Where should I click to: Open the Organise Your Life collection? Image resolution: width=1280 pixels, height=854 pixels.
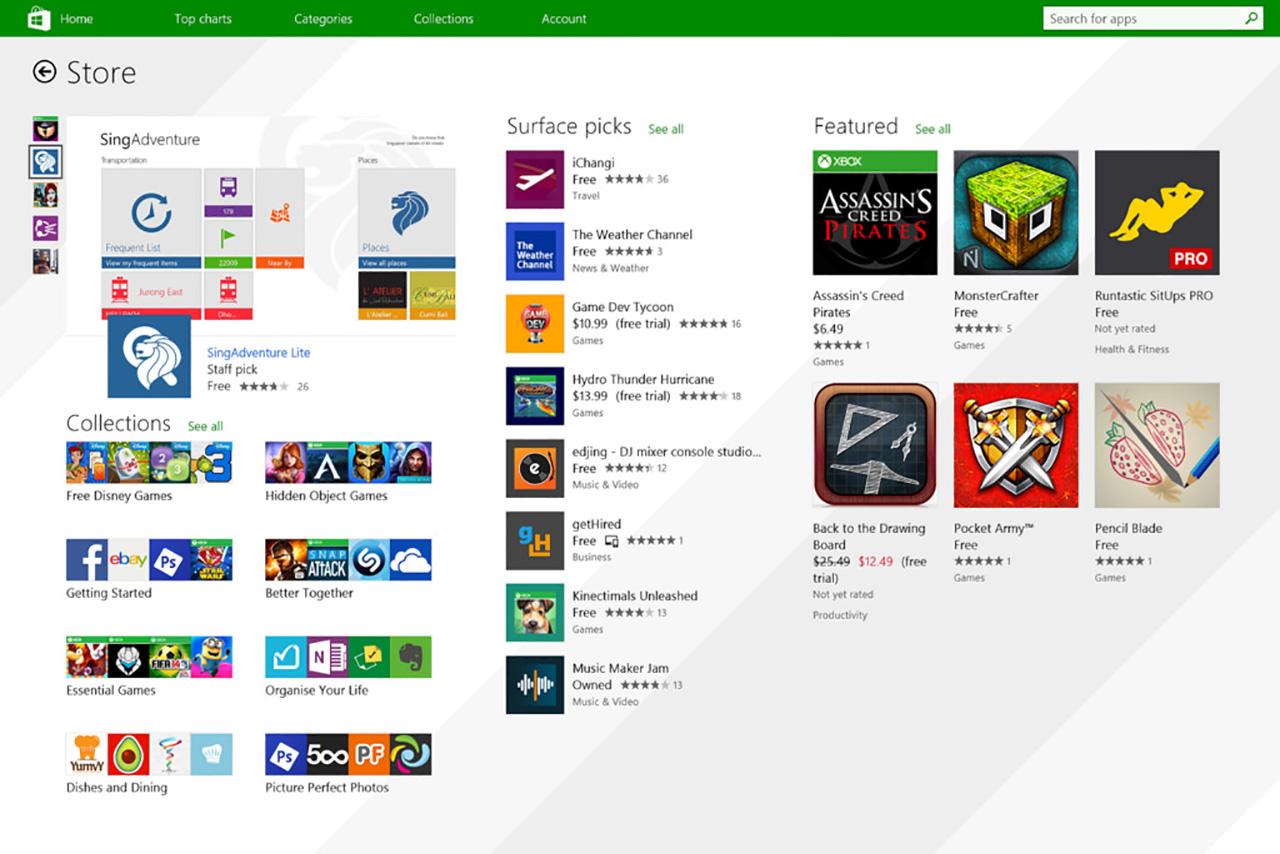(348, 667)
